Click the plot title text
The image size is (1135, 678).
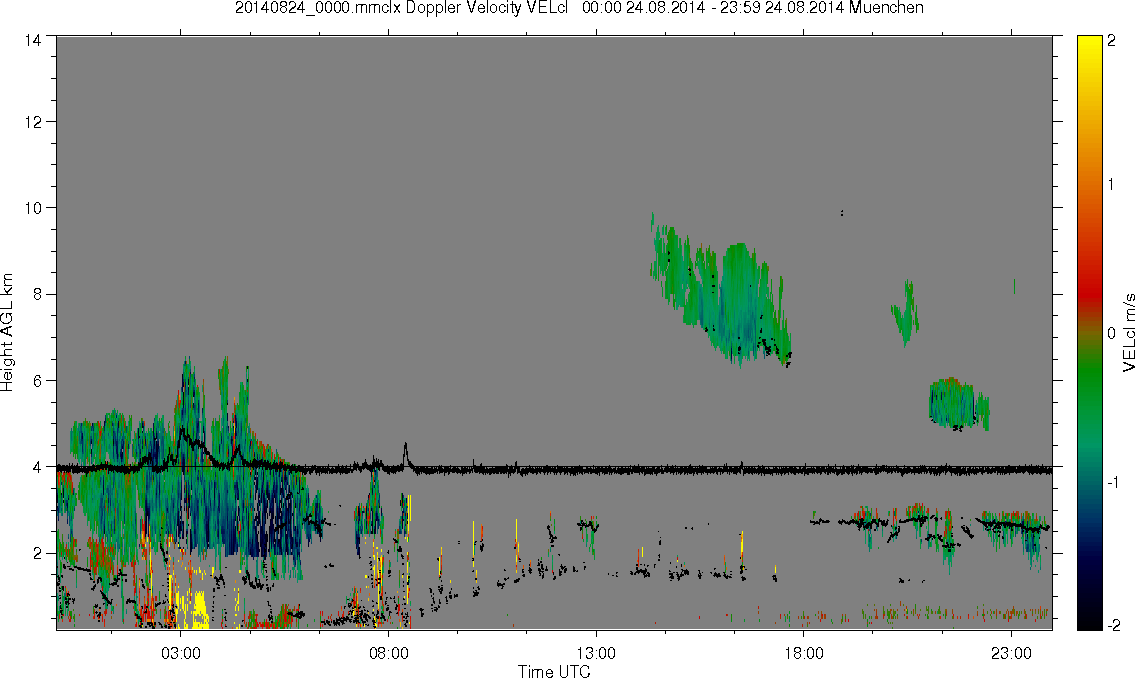point(579,8)
